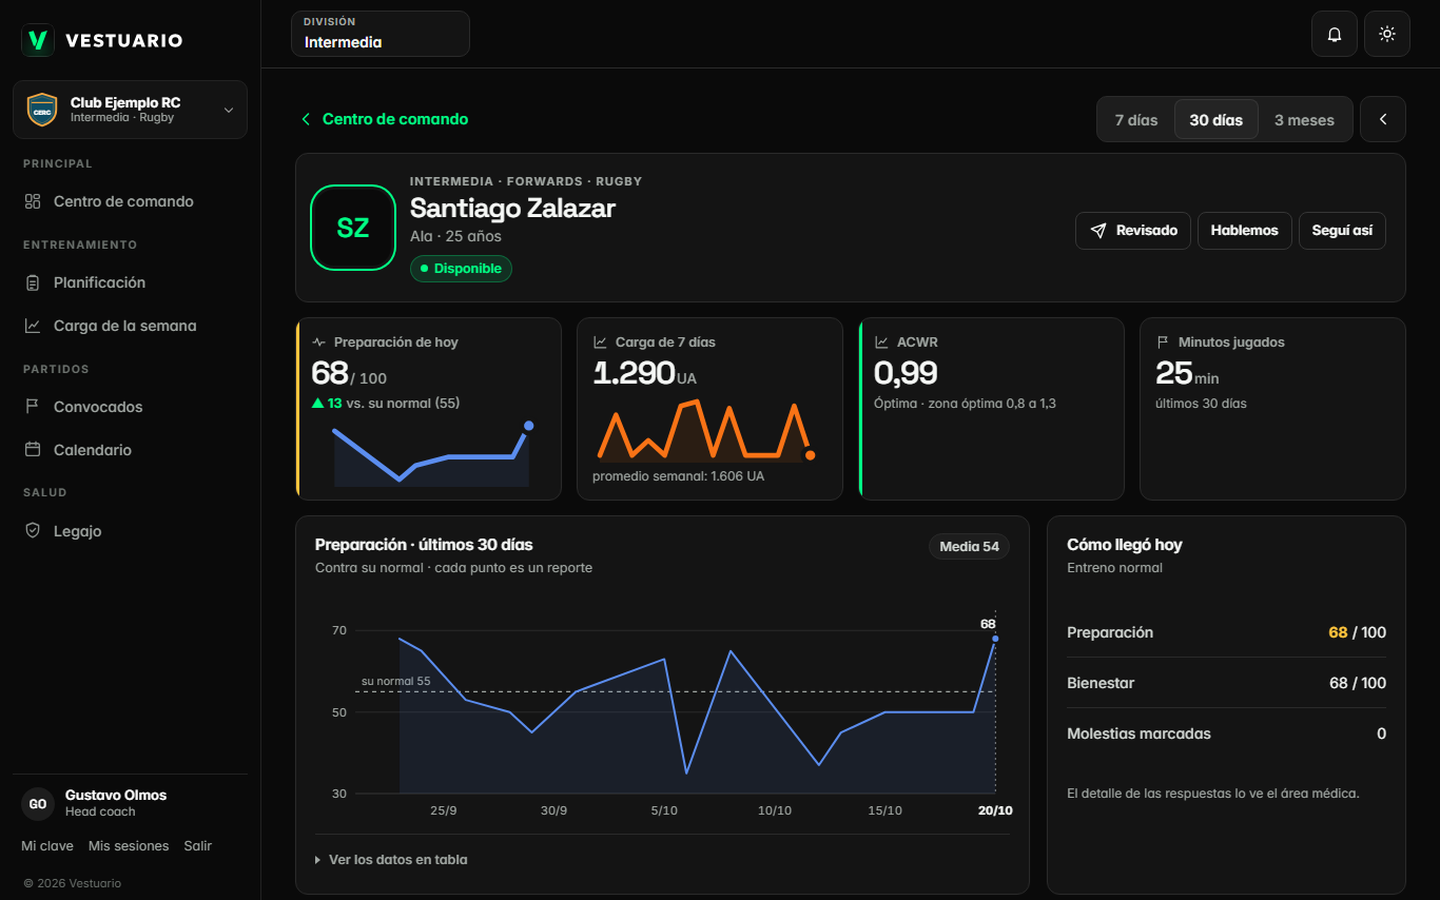1440x900 pixels.
Task: Click the Seguí así button
Action: pyautogui.click(x=1342, y=231)
